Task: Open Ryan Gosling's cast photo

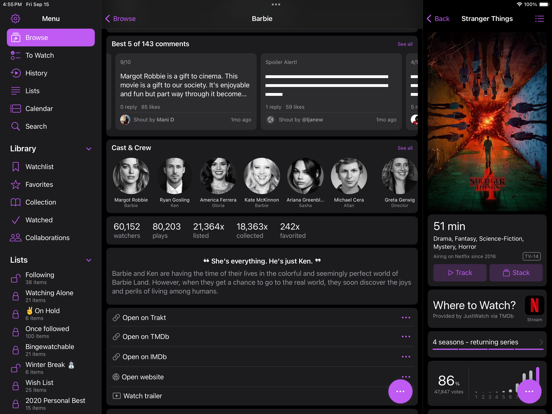Action: click(x=175, y=176)
